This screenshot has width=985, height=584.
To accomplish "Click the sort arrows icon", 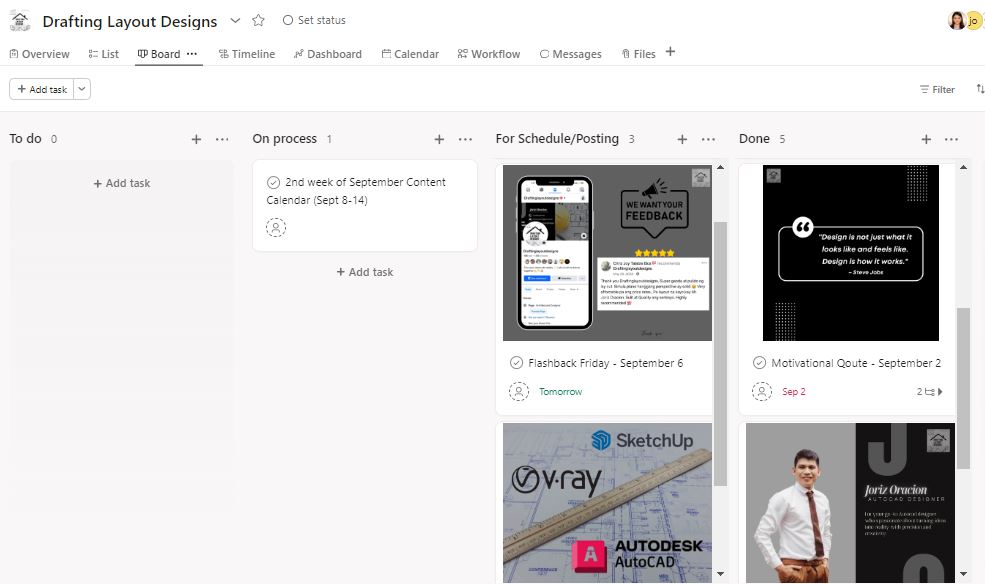I will (x=980, y=89).
